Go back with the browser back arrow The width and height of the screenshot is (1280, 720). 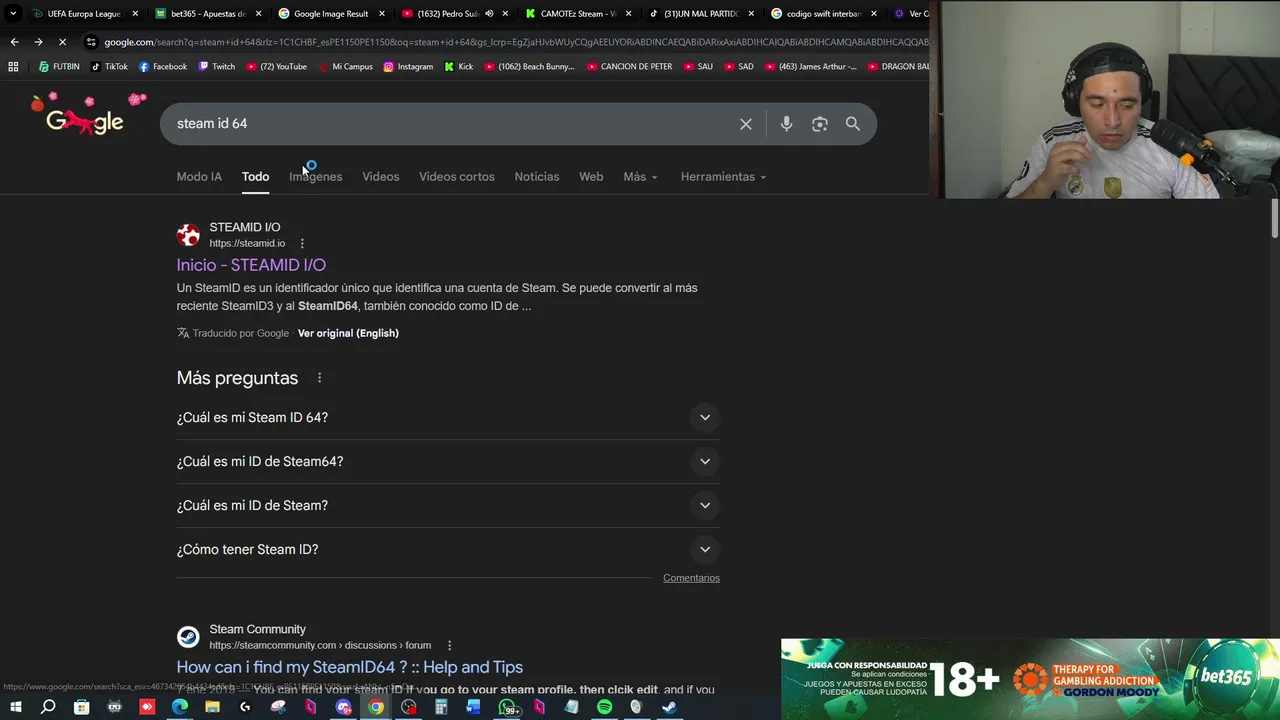click(x=14, y=42)
